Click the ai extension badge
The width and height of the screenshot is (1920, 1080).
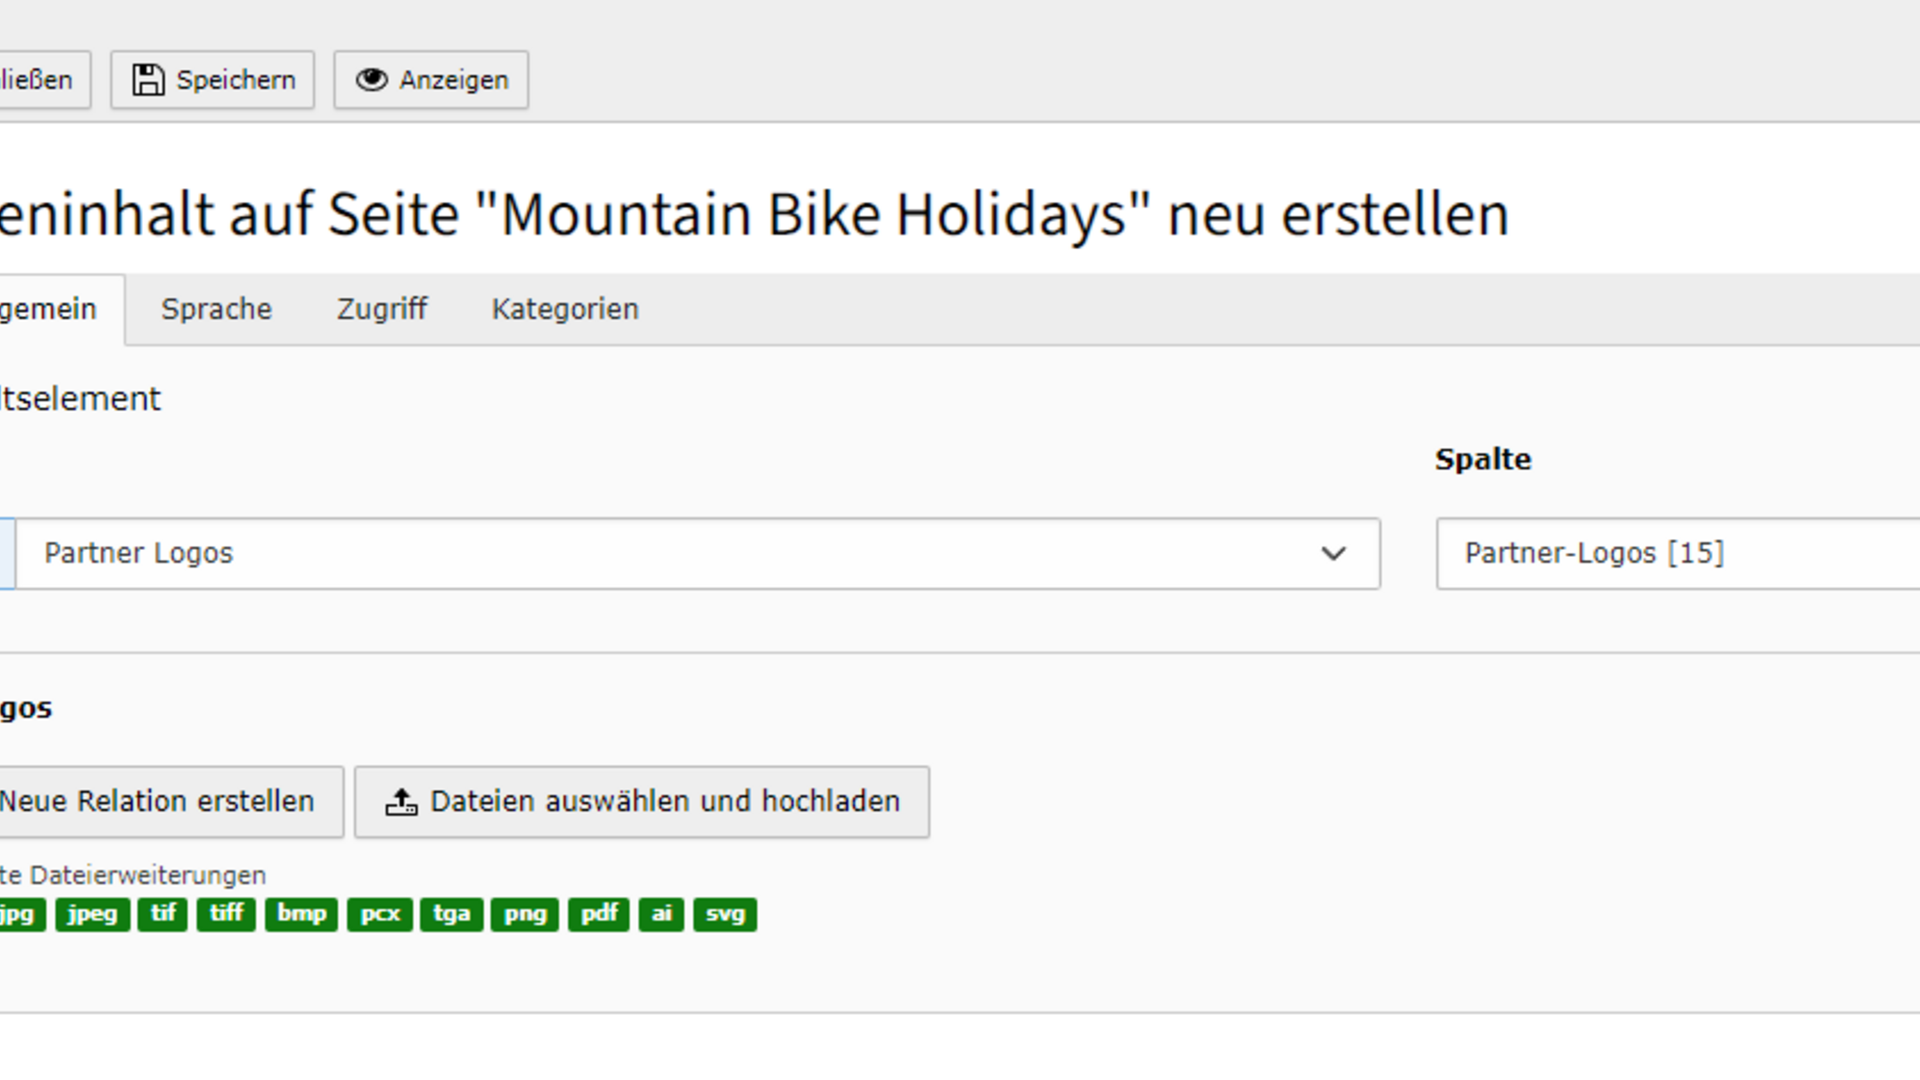pyautogui.click(x=661, y=914)
